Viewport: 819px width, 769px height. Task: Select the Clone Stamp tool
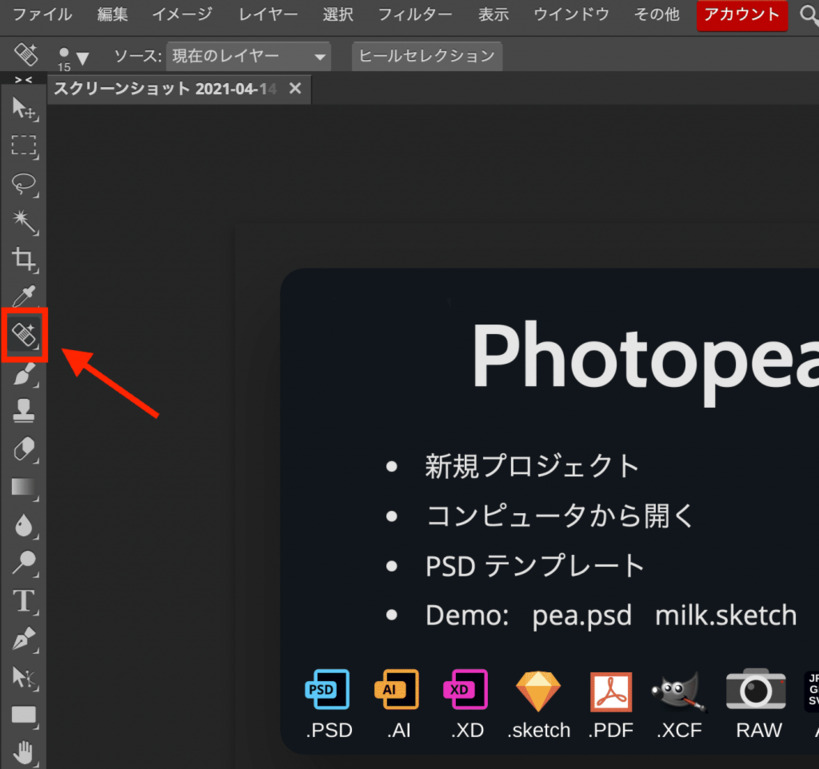tap(24, 411)
